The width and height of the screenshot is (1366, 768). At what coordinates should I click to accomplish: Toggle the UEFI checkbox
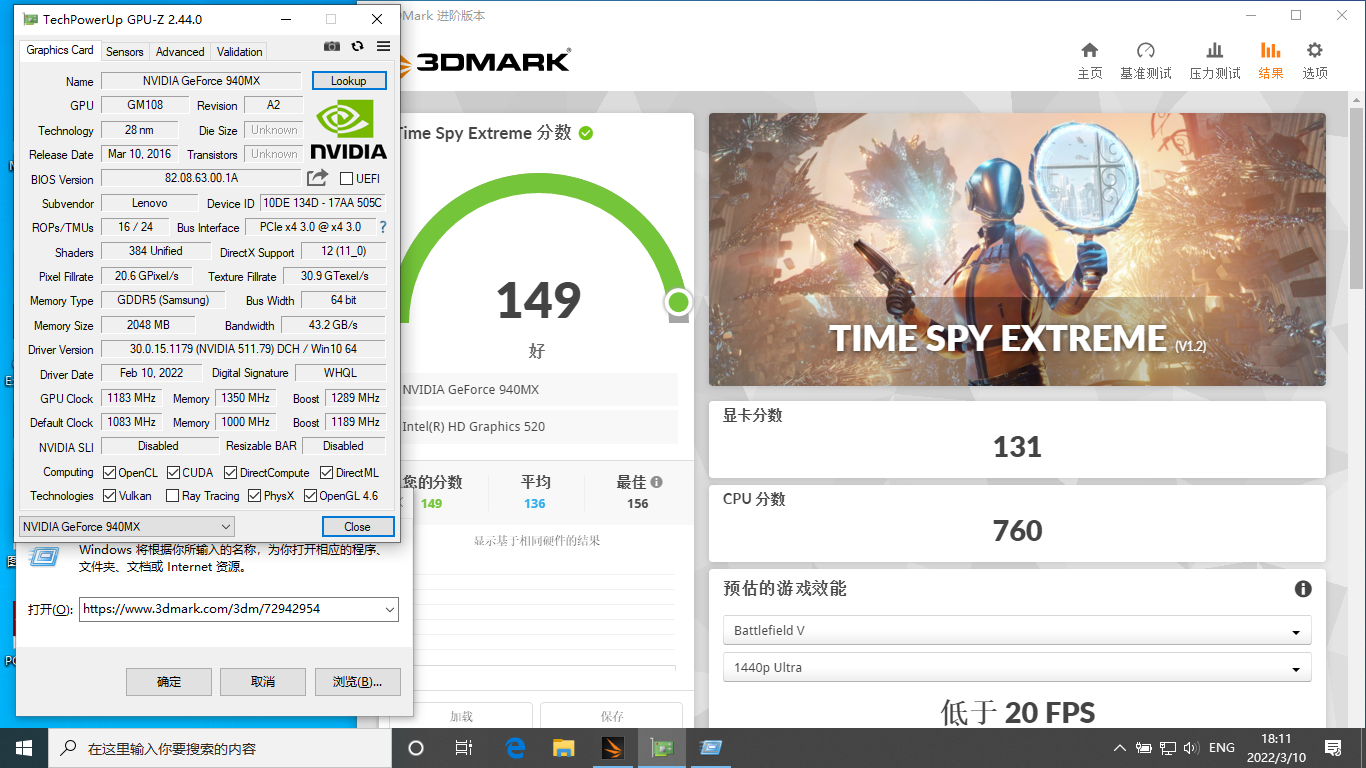(346, 179)
